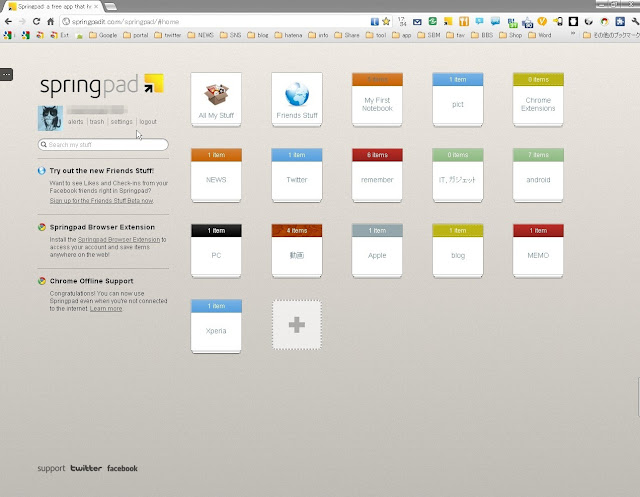Open the My First Notebook tile
Viewport: 640px width, 497px height.
pos(377,100)
